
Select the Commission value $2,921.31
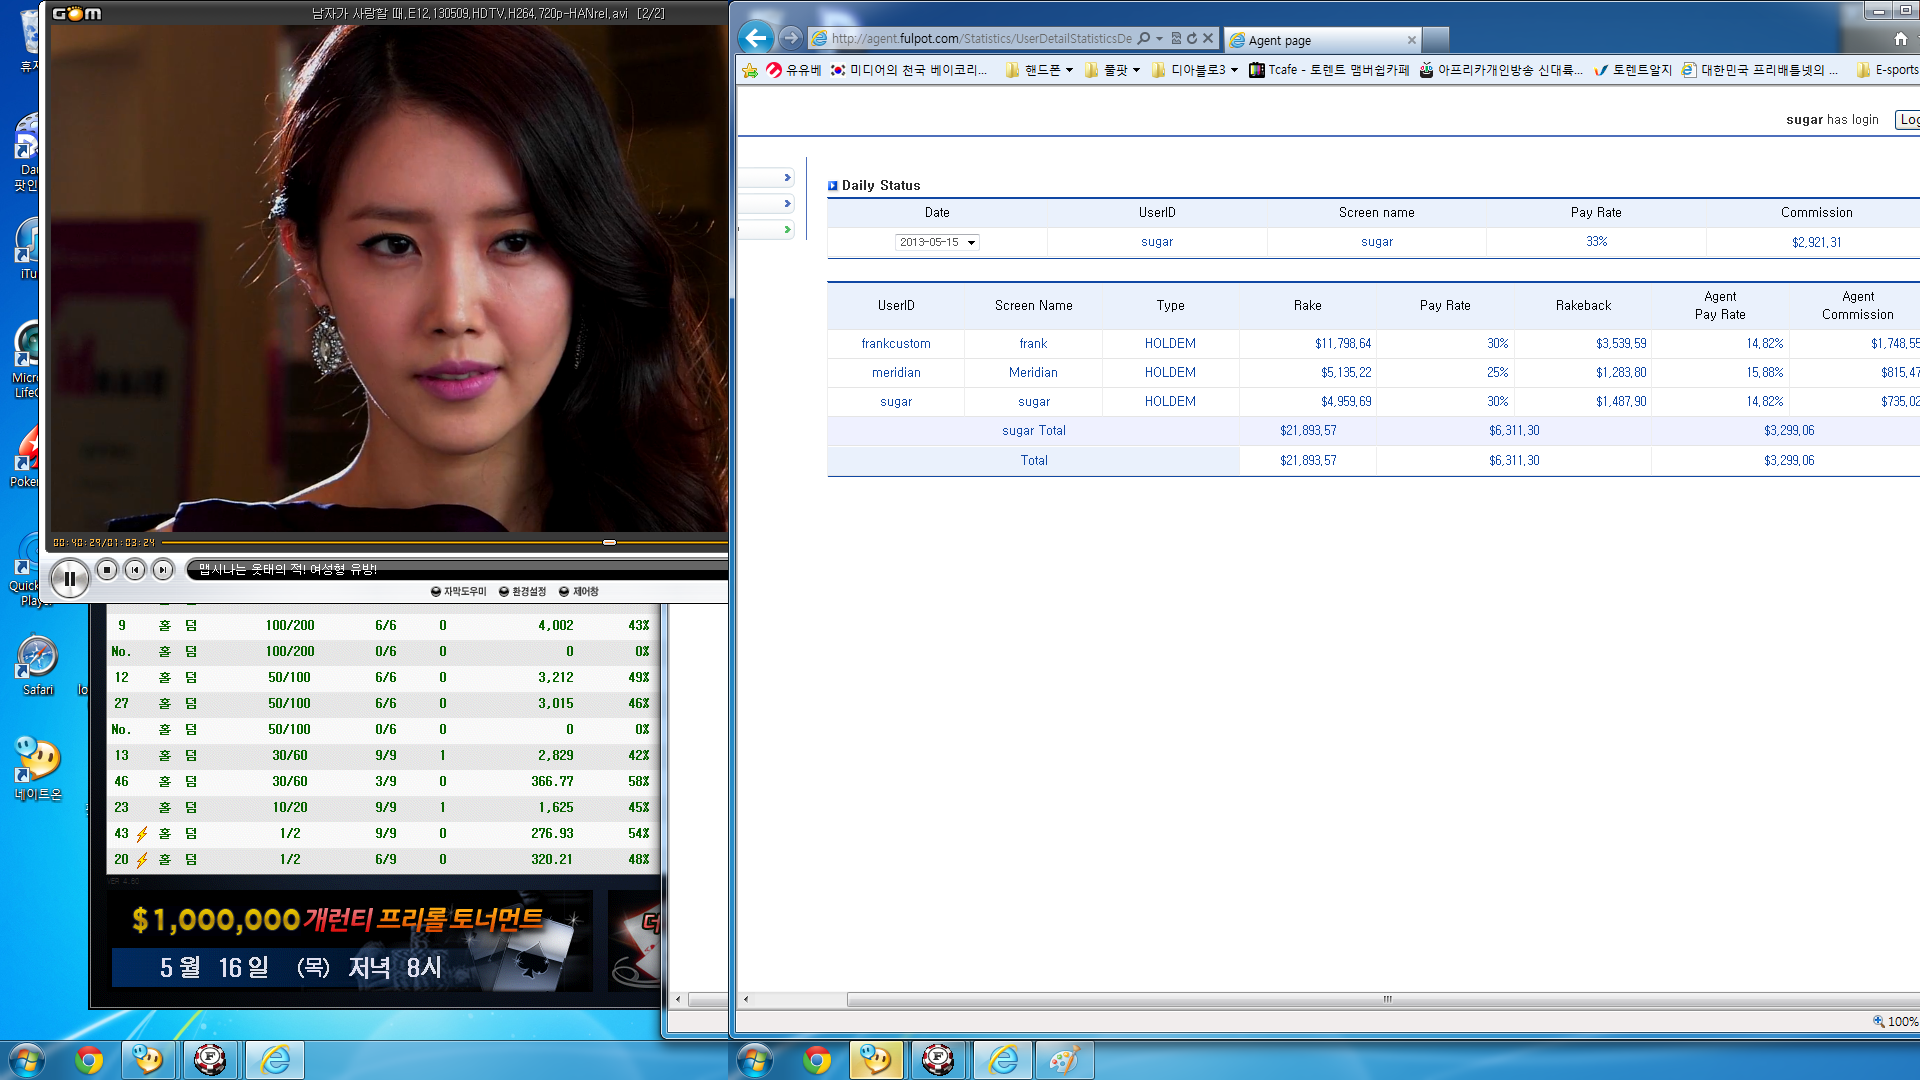(x=1816, y=242)
